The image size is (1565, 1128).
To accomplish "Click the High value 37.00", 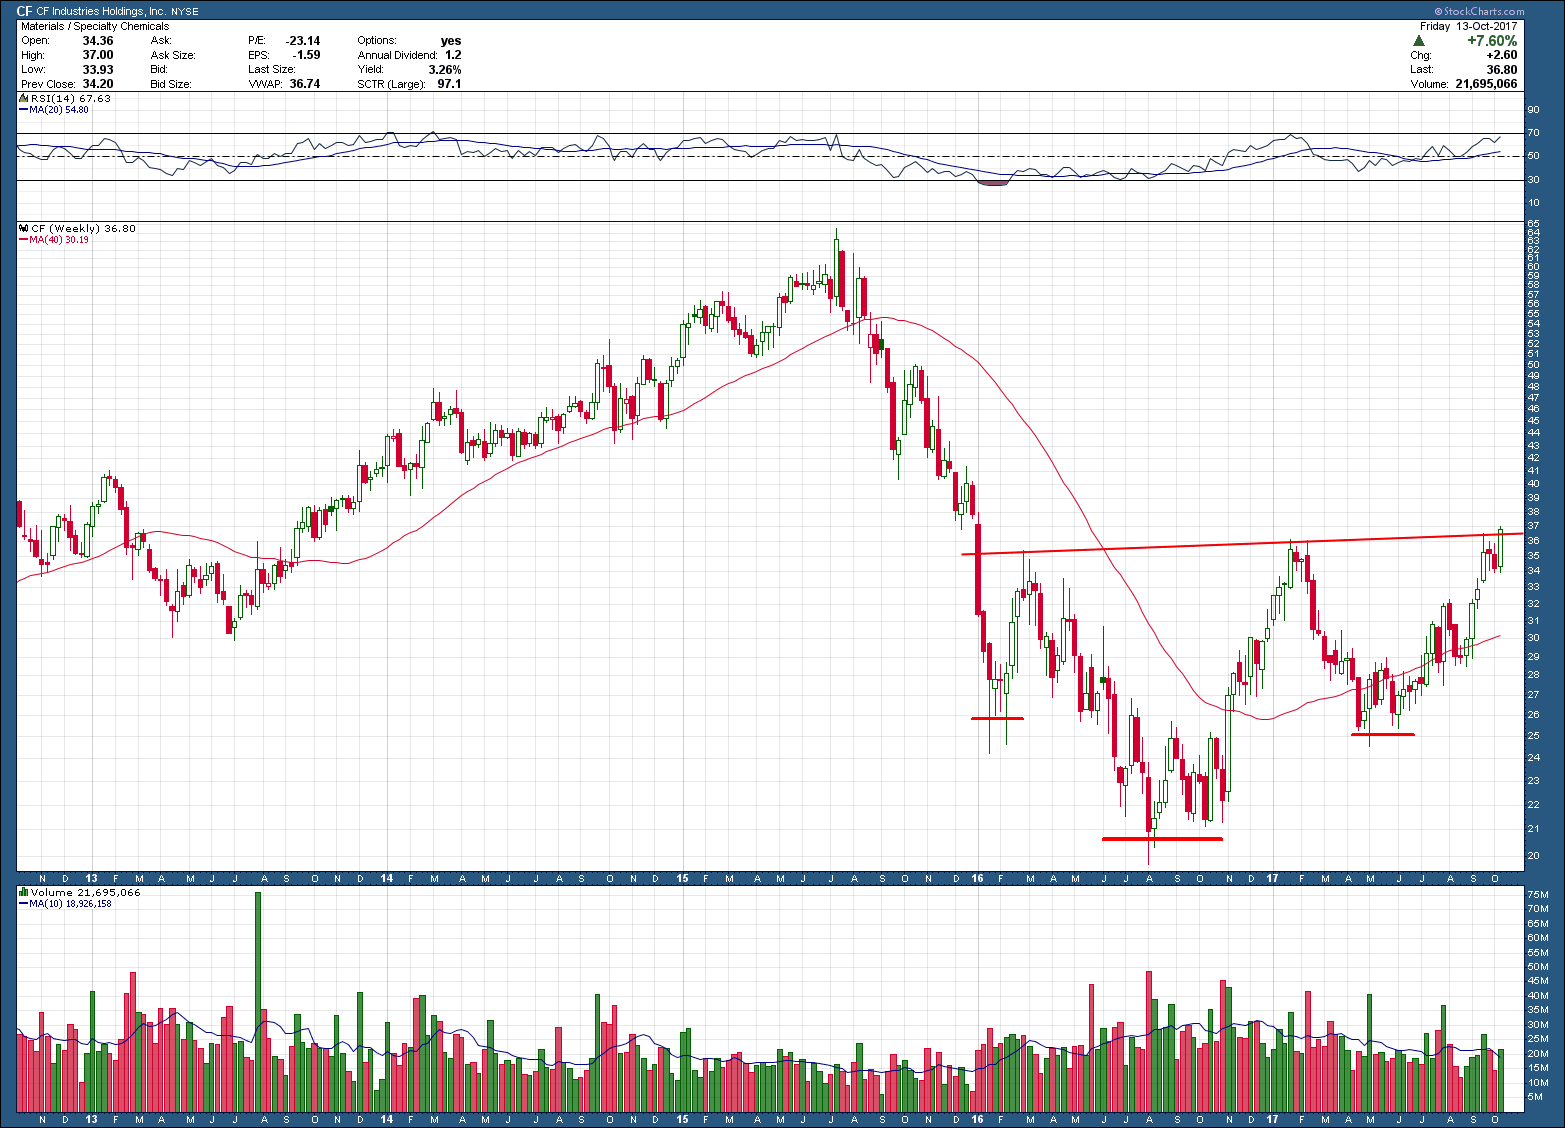I will click(x=98, y=55).
